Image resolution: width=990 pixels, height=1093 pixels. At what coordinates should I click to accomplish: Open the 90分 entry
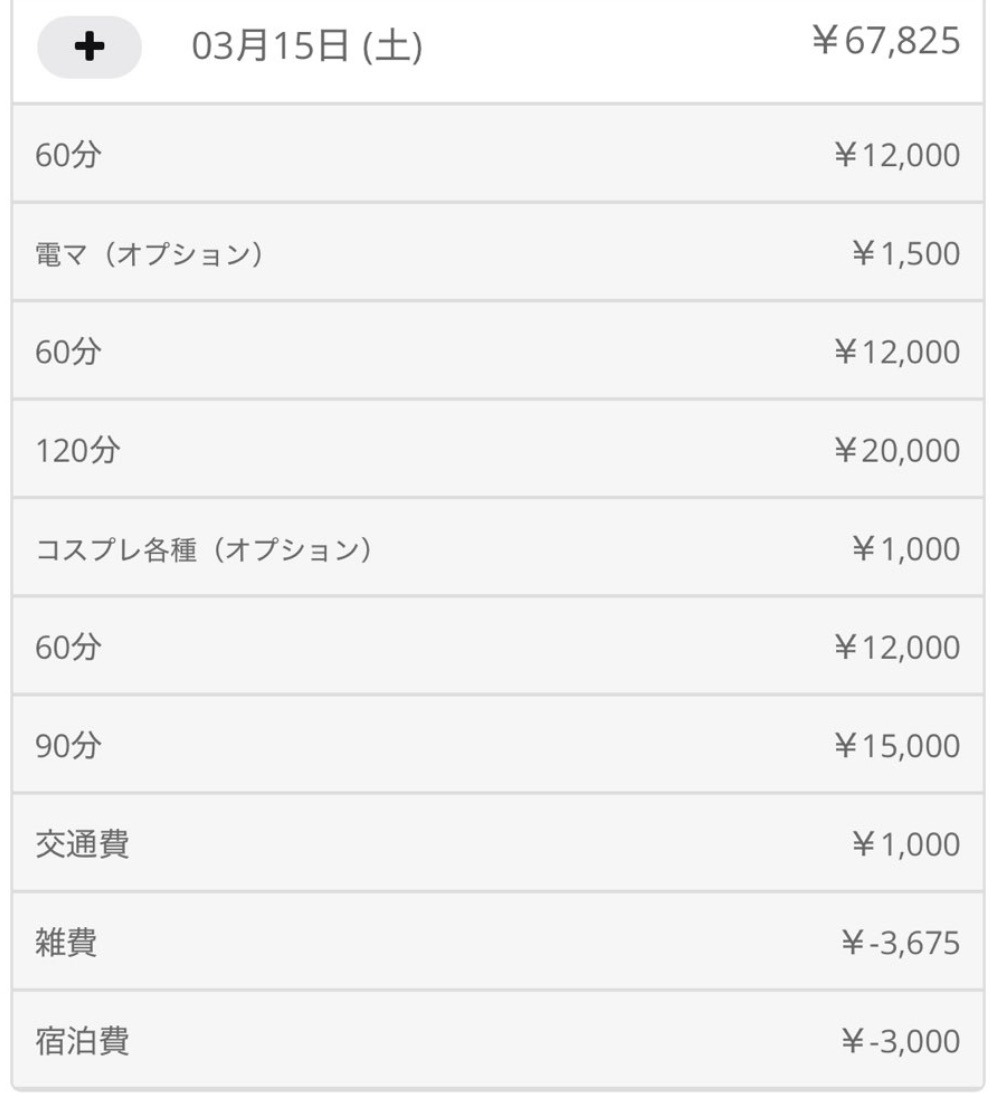point(68,746)
